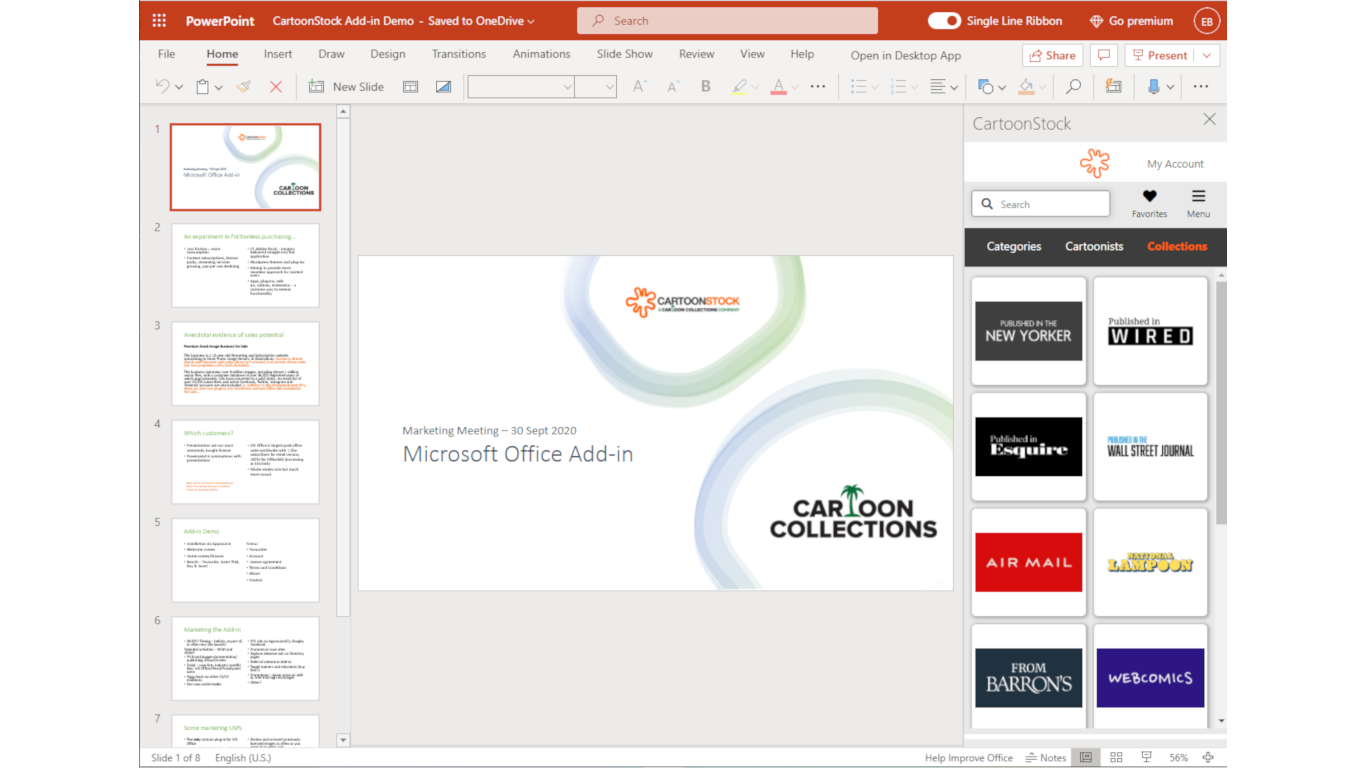Click the red Delete X icon
The width and height of the screenshot is (1366, 768).
tap(276, 87)
